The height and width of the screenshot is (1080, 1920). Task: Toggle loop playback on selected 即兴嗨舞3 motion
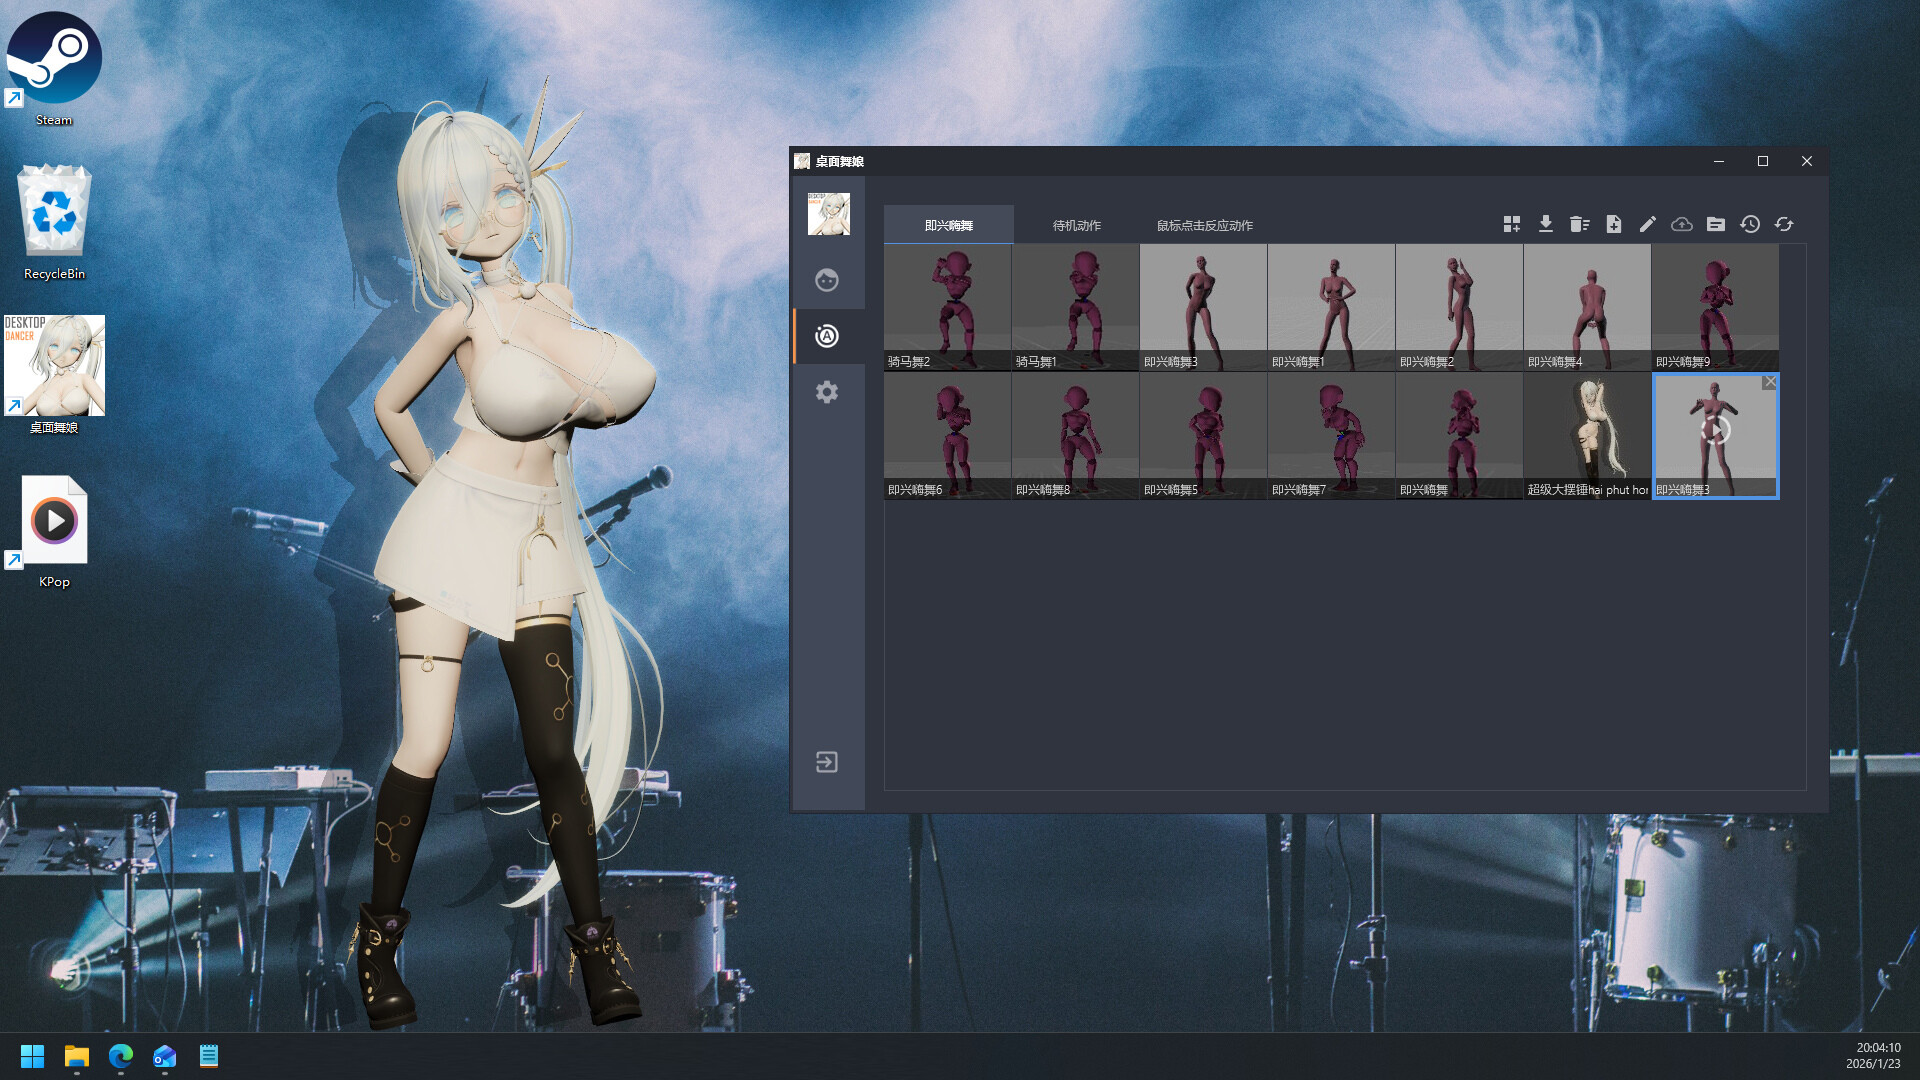(x=1715, y=434)
